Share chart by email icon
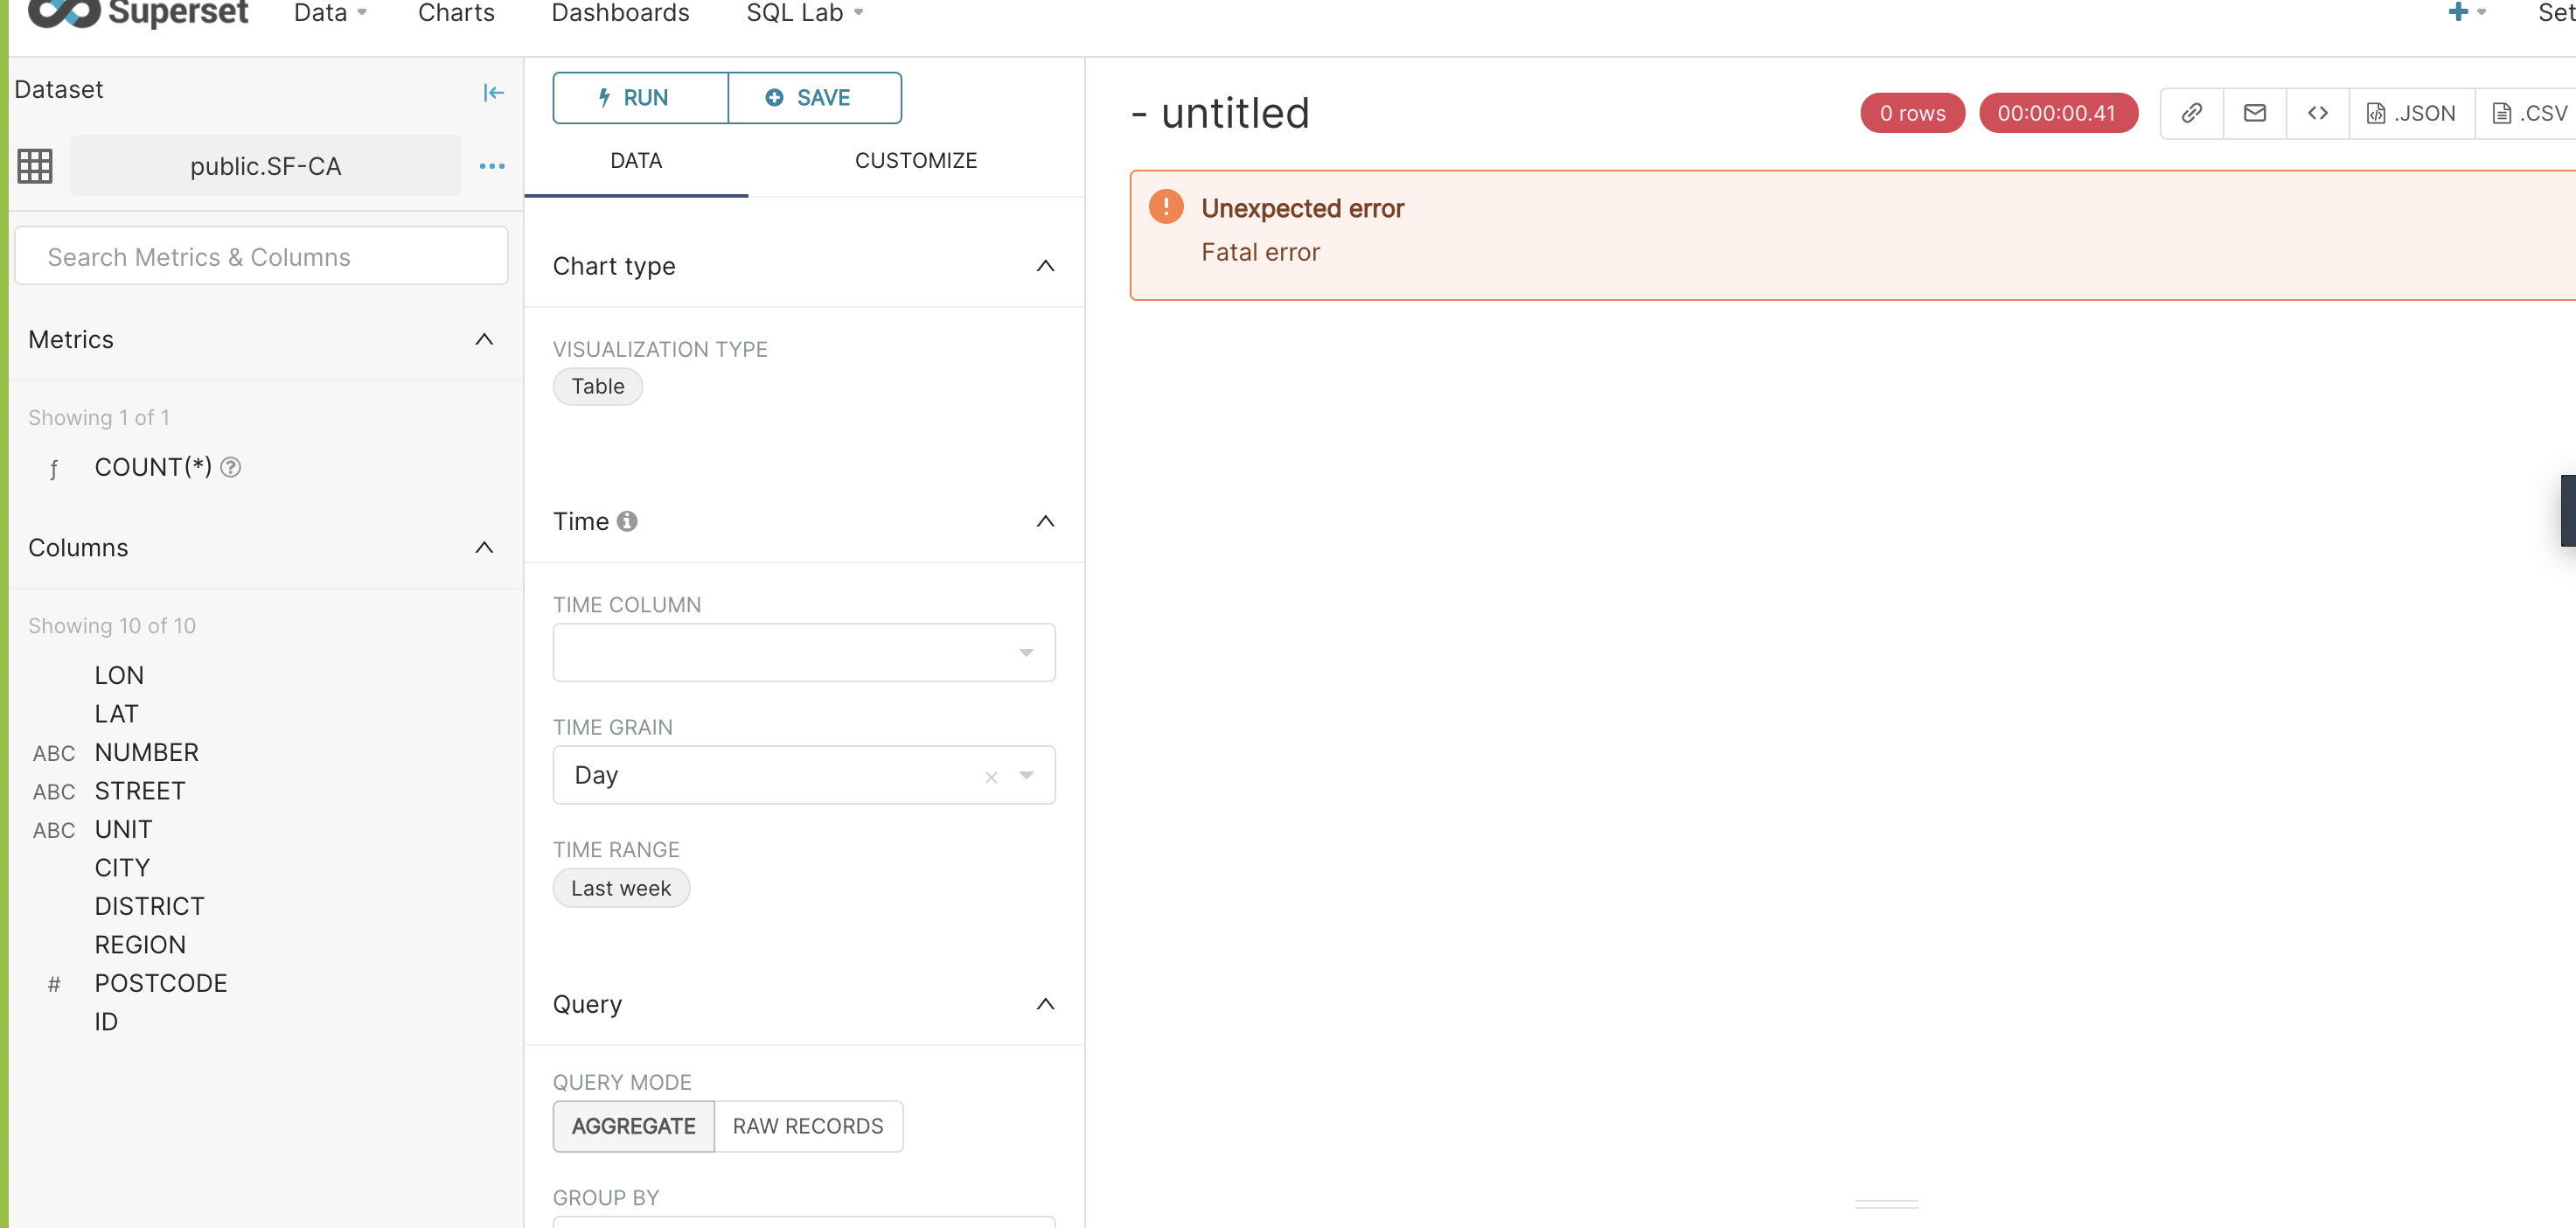 (x=2254, y=113)
